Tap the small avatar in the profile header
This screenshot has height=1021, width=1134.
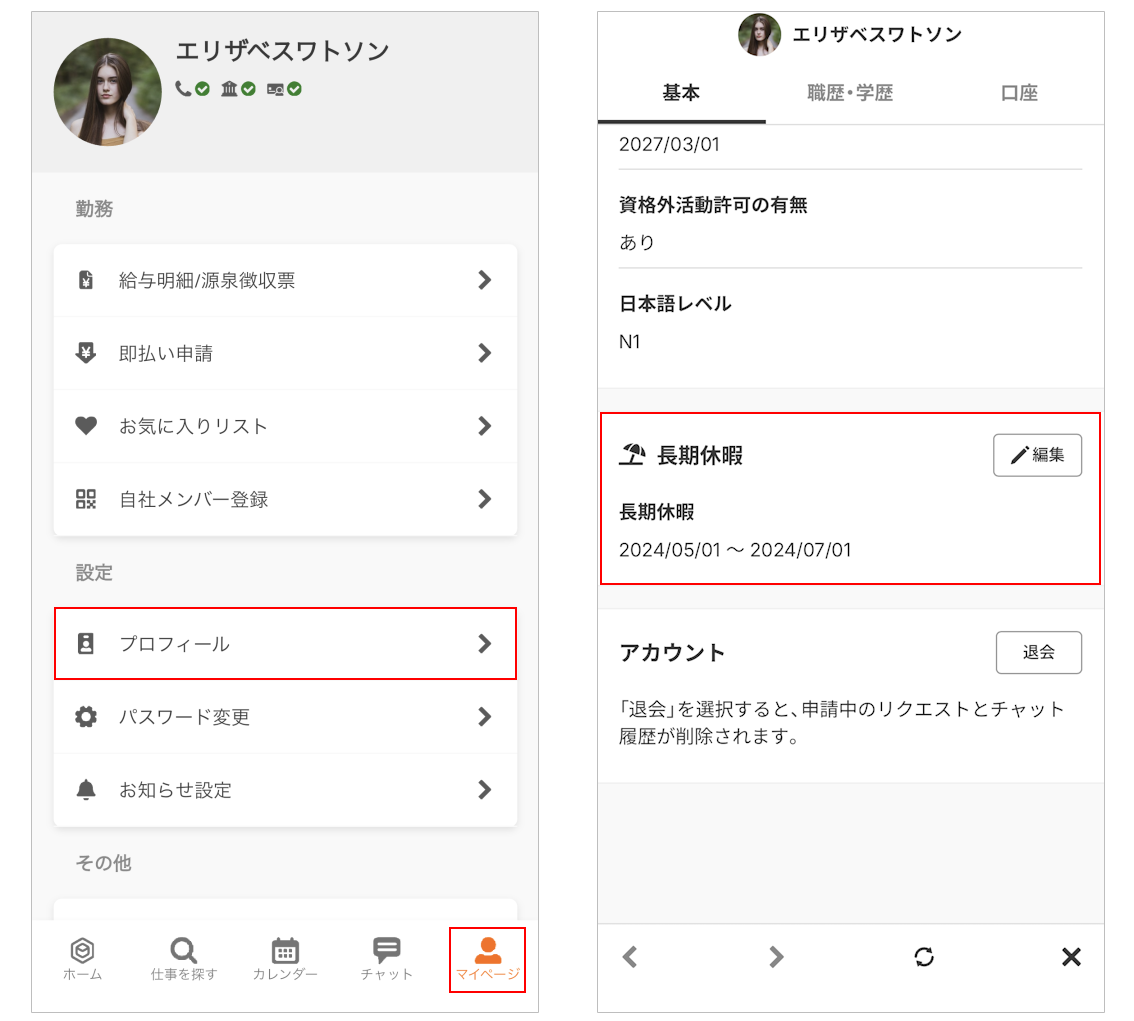click(x=759, y=34)
